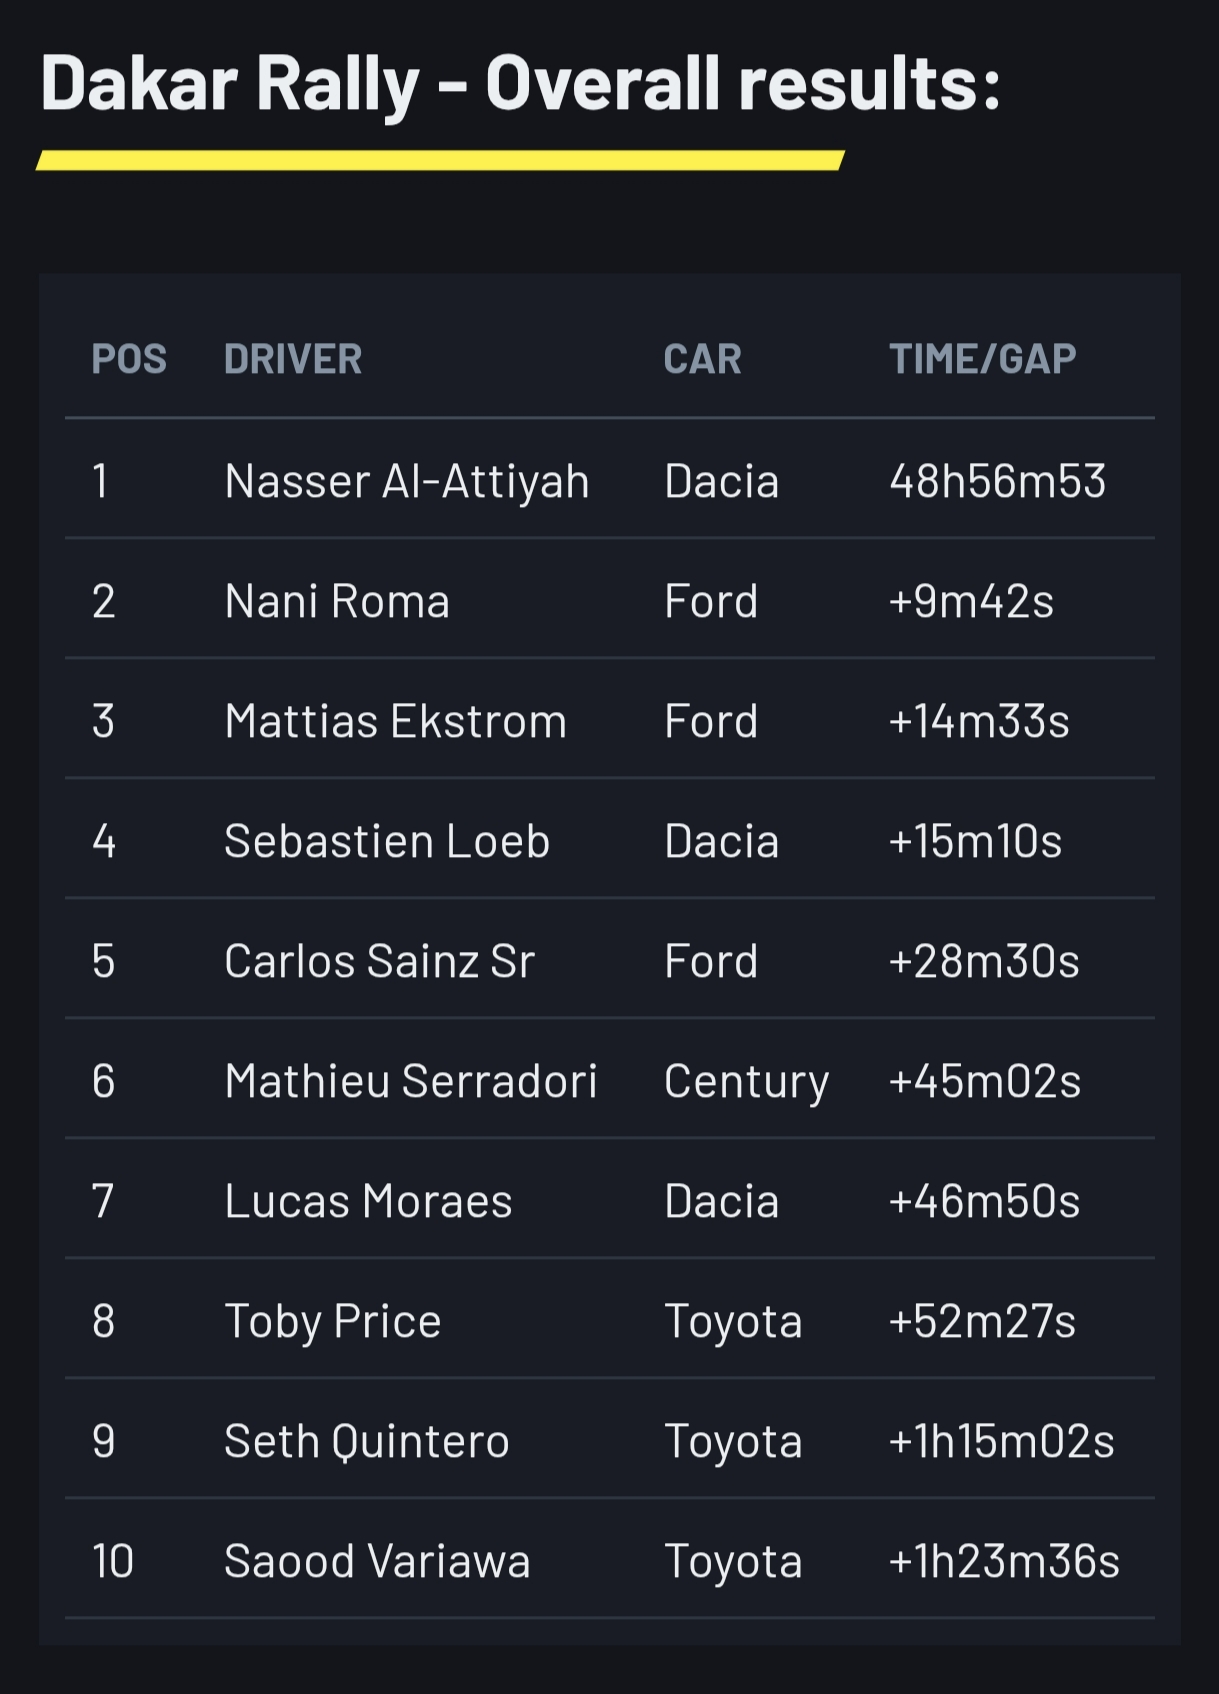The width and height of the screenshot is (1219, 1694).
Task: Click on Nani Roma's name
Action: coord(337,601)
